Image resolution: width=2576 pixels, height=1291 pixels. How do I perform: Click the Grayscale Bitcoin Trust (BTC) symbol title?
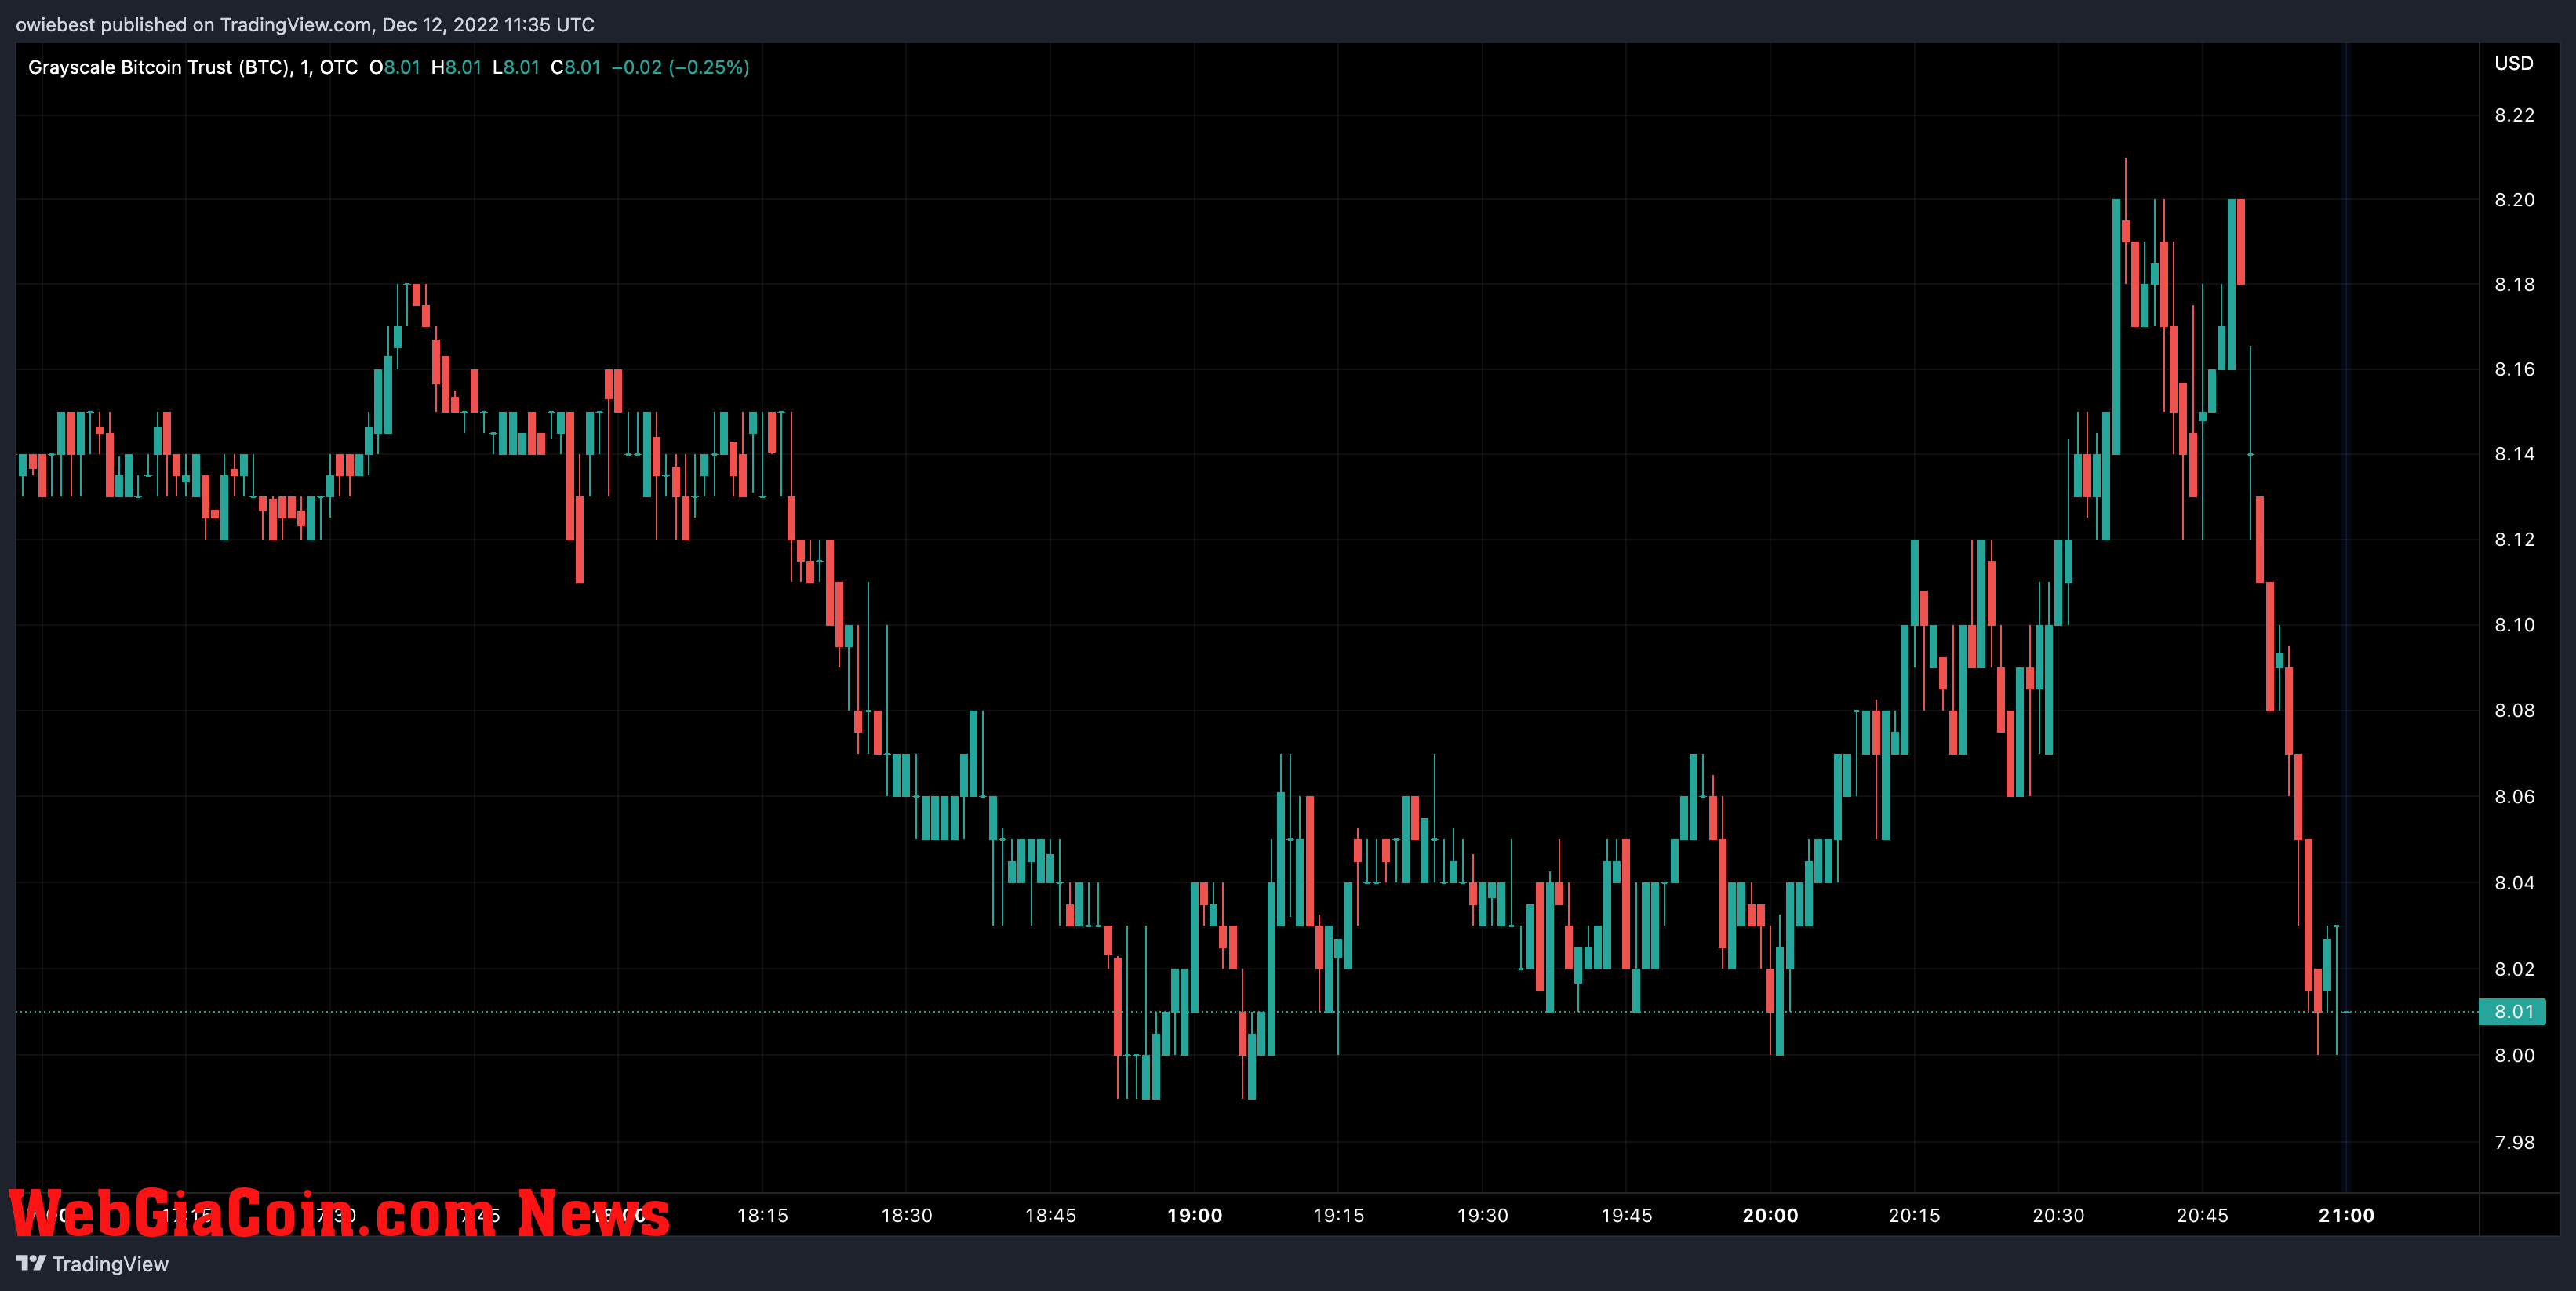(160, 67)
